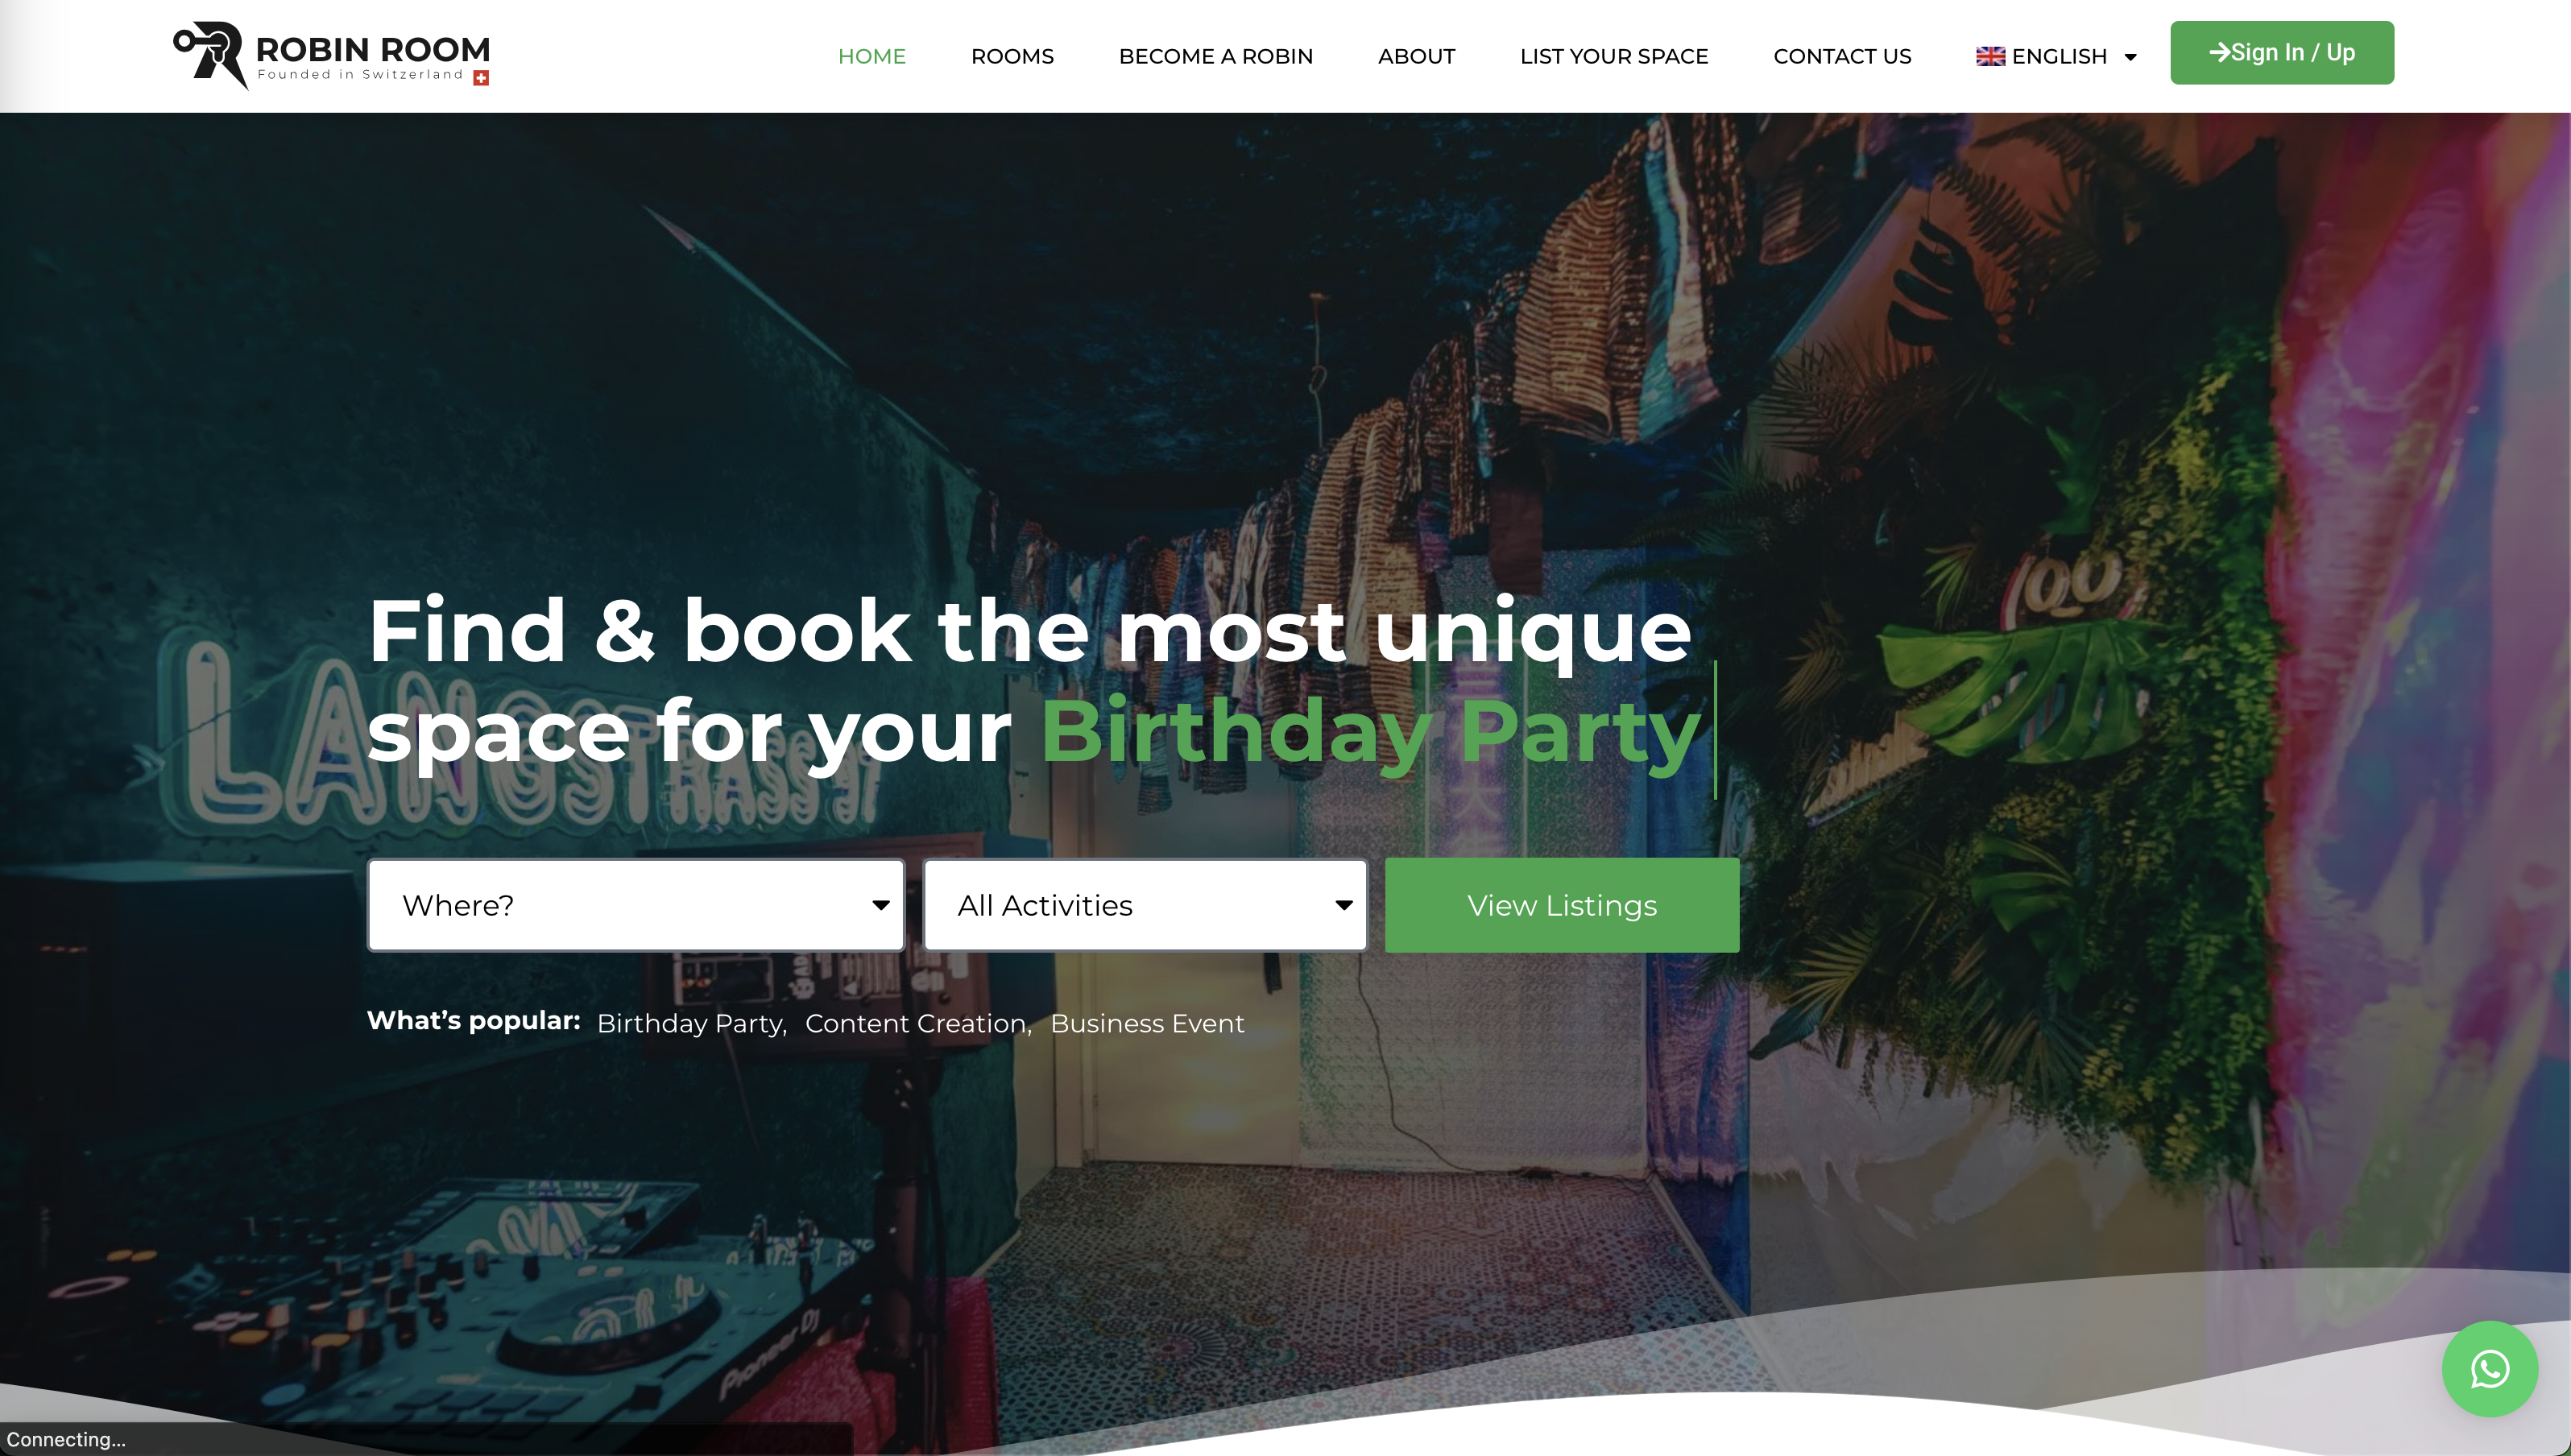Click the View Listings button
This screenshot has width=2571, height=1456.
1562,905
